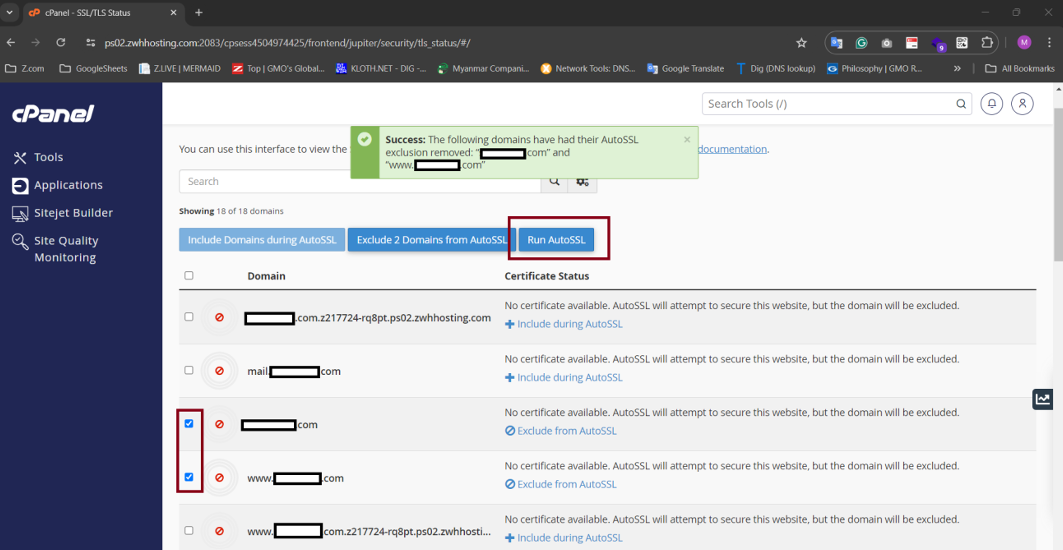Open the Grammarly extension icon

(862, 43)
